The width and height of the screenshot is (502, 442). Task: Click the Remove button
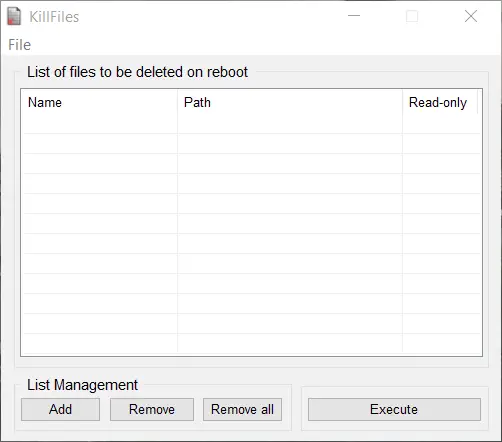coord(152,409)
